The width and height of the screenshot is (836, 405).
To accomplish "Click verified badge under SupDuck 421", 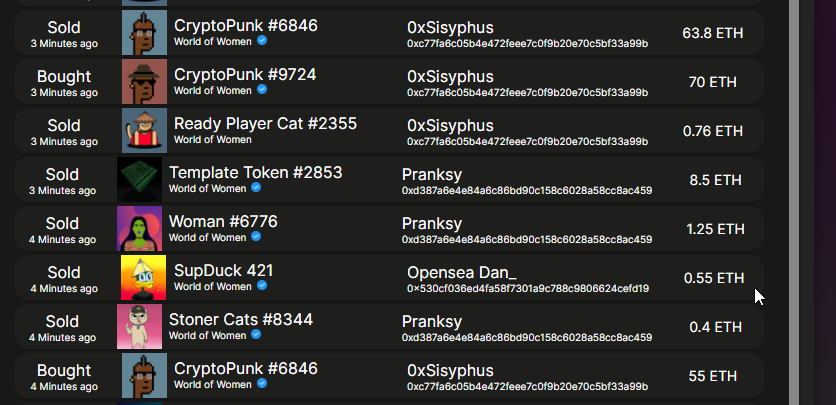I will 262,286.
